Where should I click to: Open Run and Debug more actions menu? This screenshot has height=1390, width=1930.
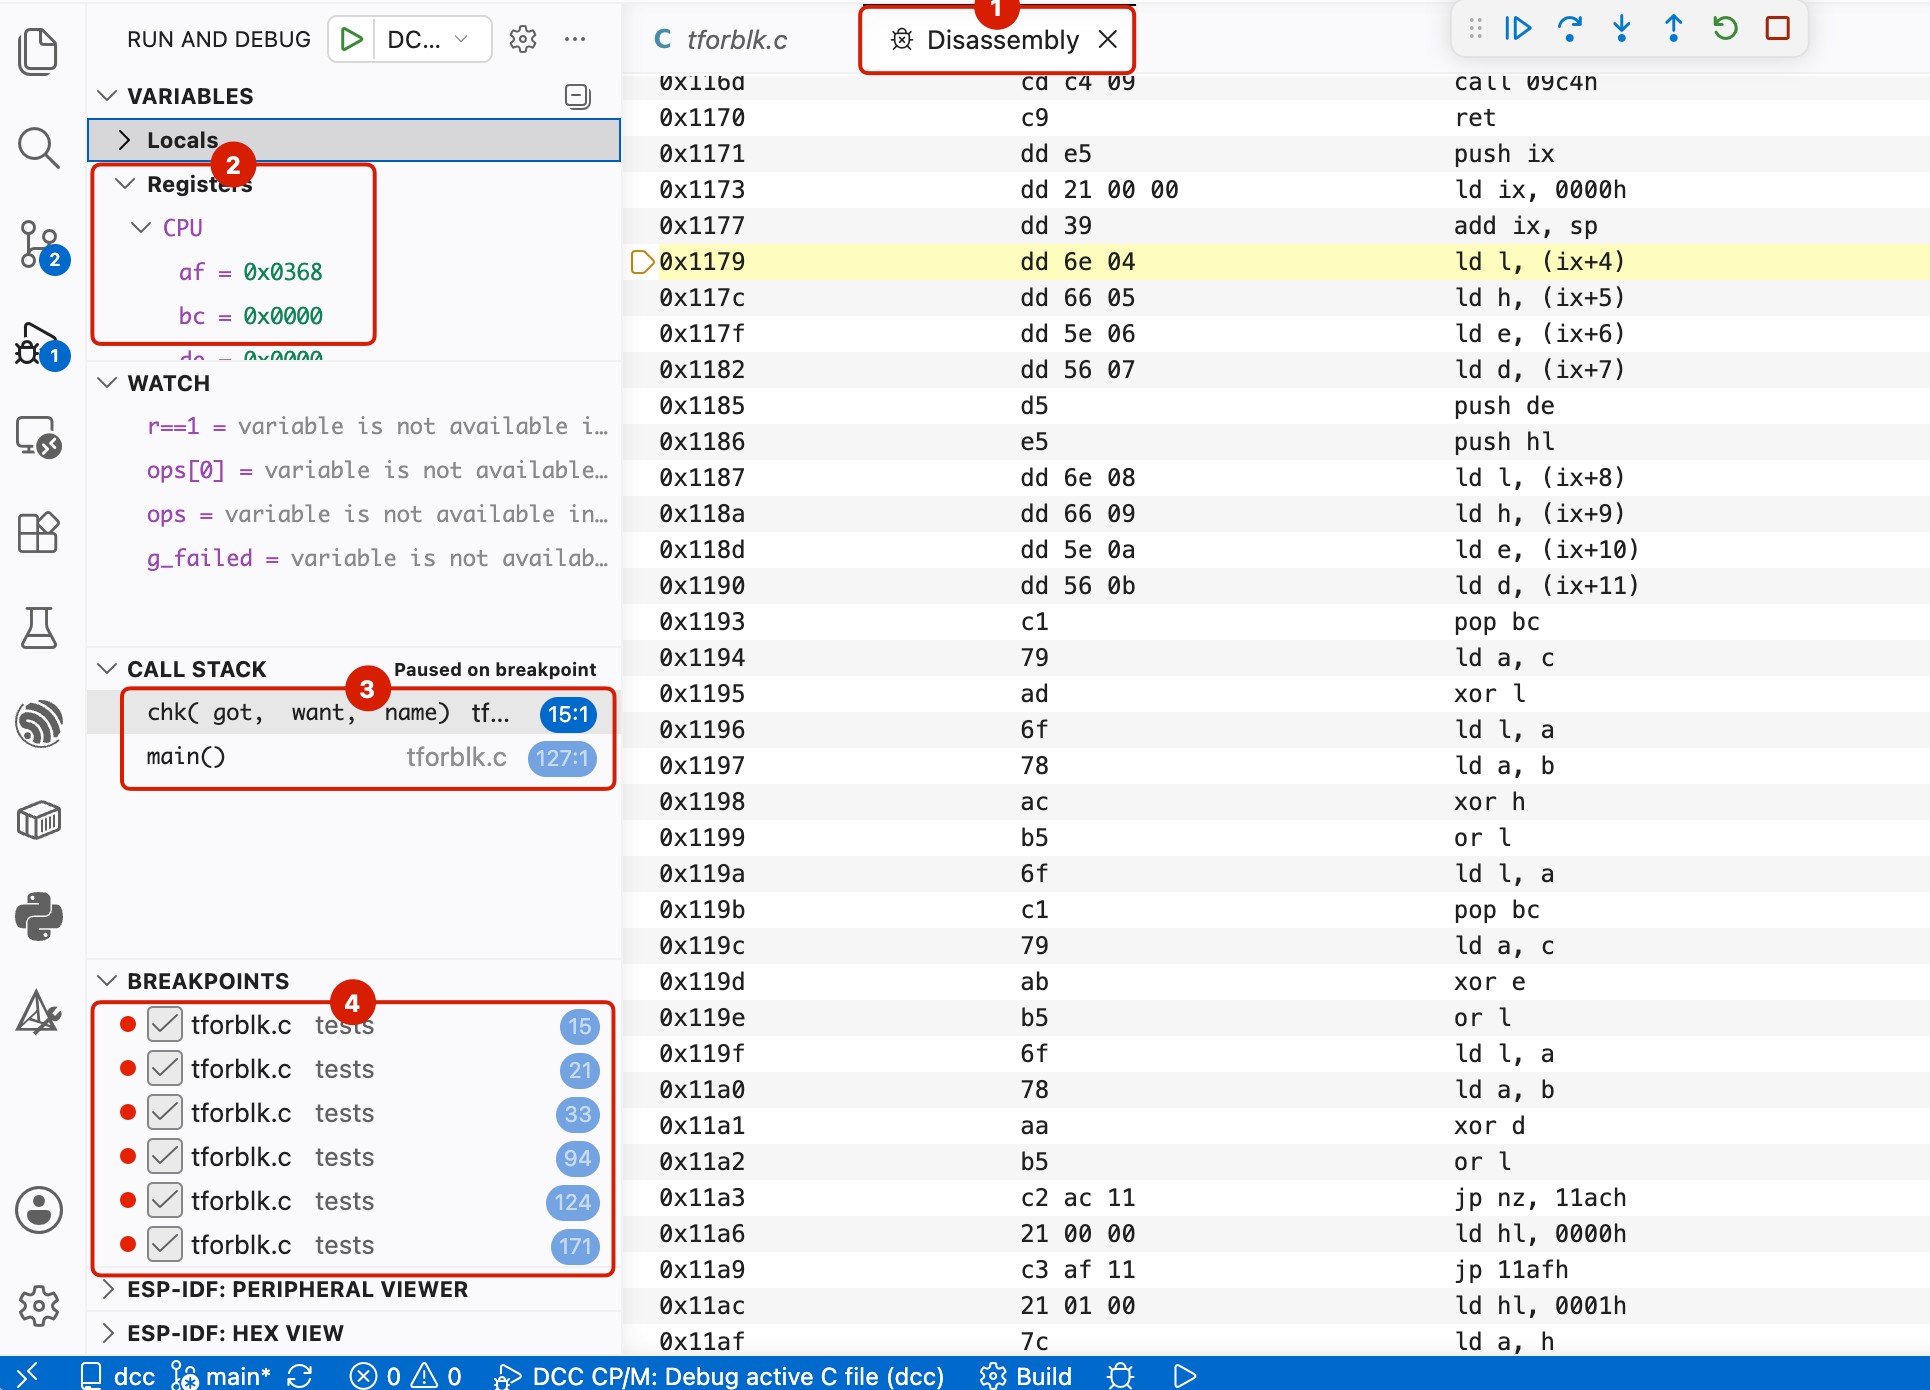(575, 39)
